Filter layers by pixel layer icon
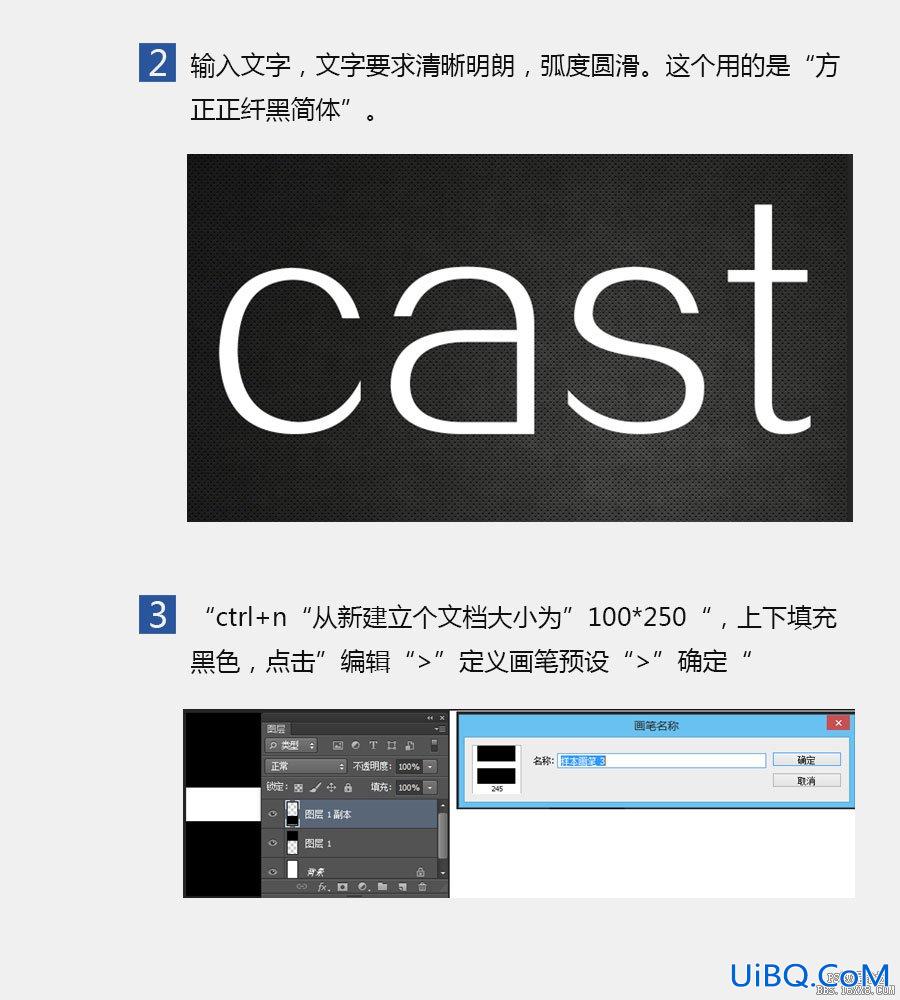This screenshot has width=900, height=1000. (338, 745)
